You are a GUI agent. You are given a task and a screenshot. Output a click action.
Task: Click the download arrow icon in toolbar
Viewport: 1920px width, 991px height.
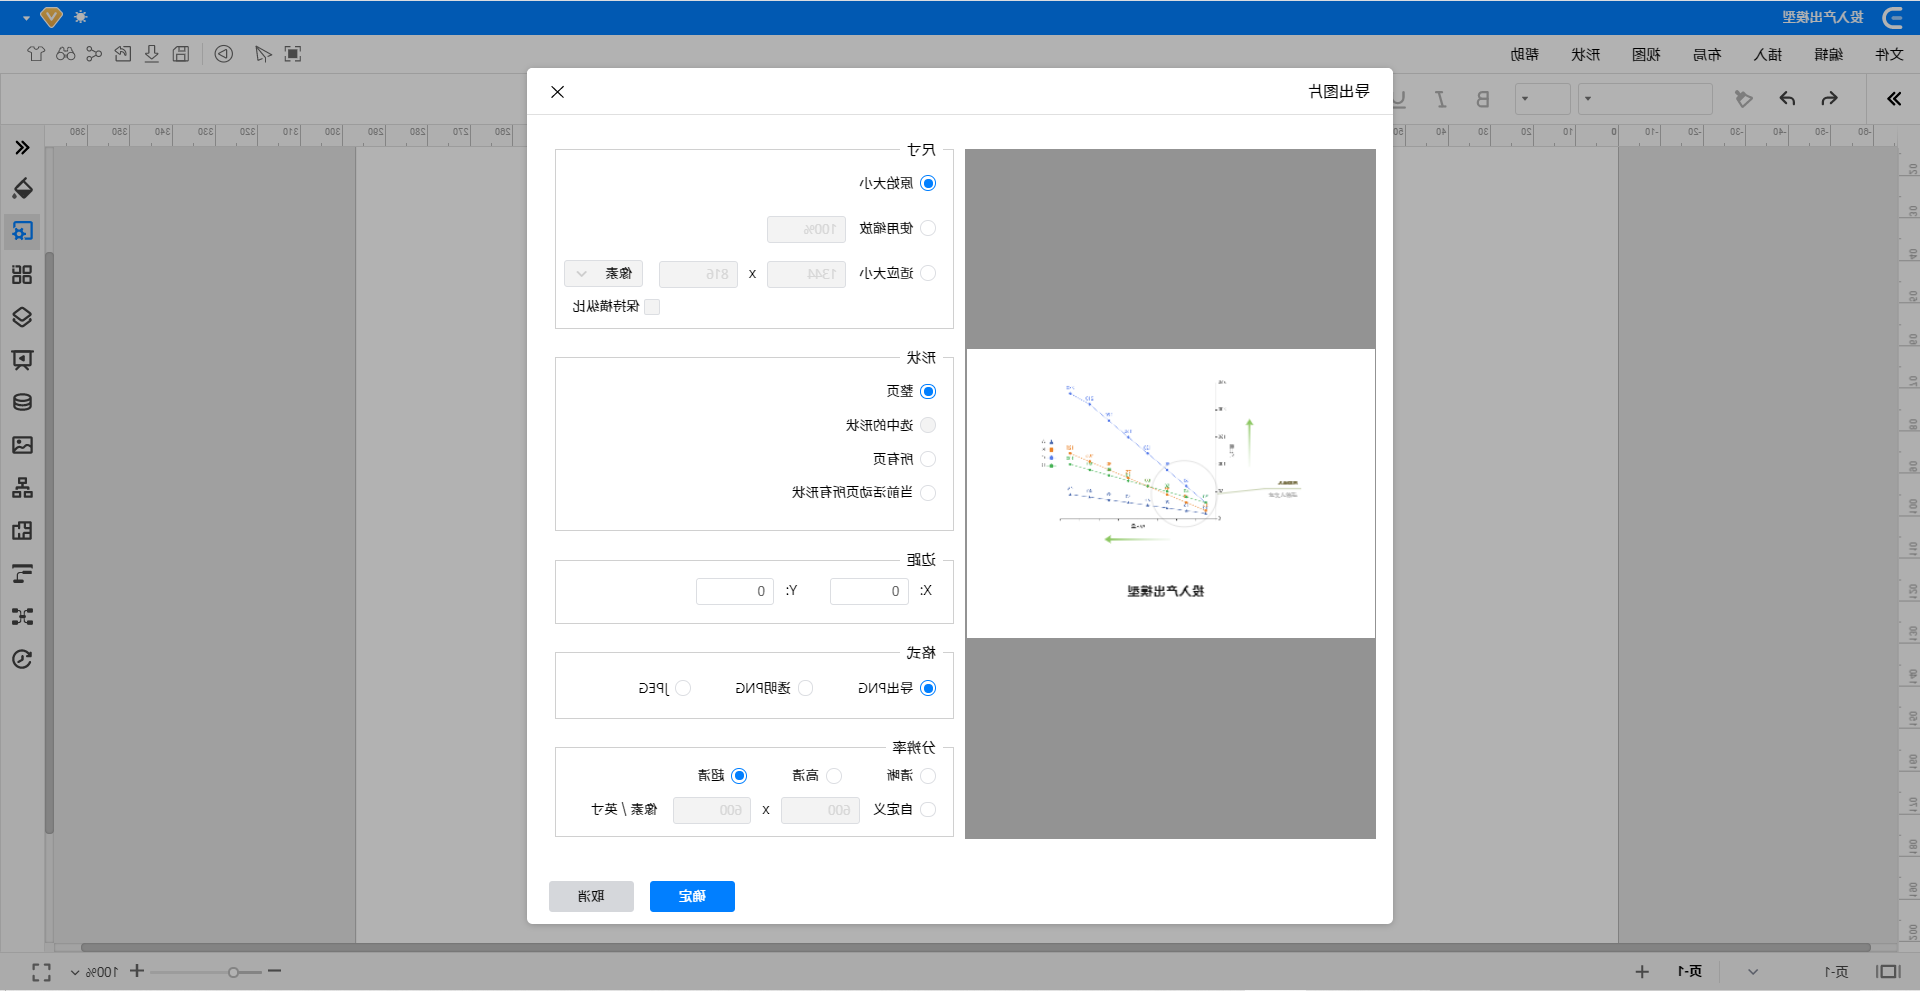152,54
